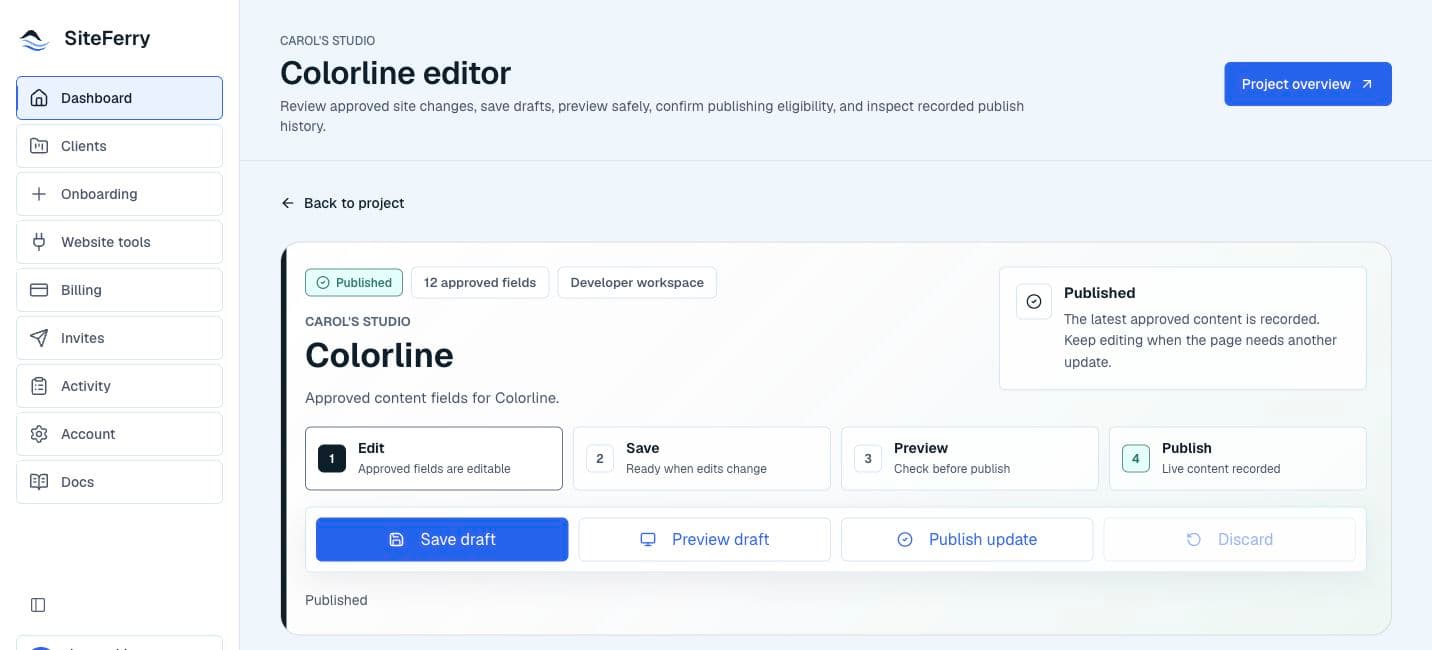
Task: Click the Published text below action buttons
Action: click(336, 600)
